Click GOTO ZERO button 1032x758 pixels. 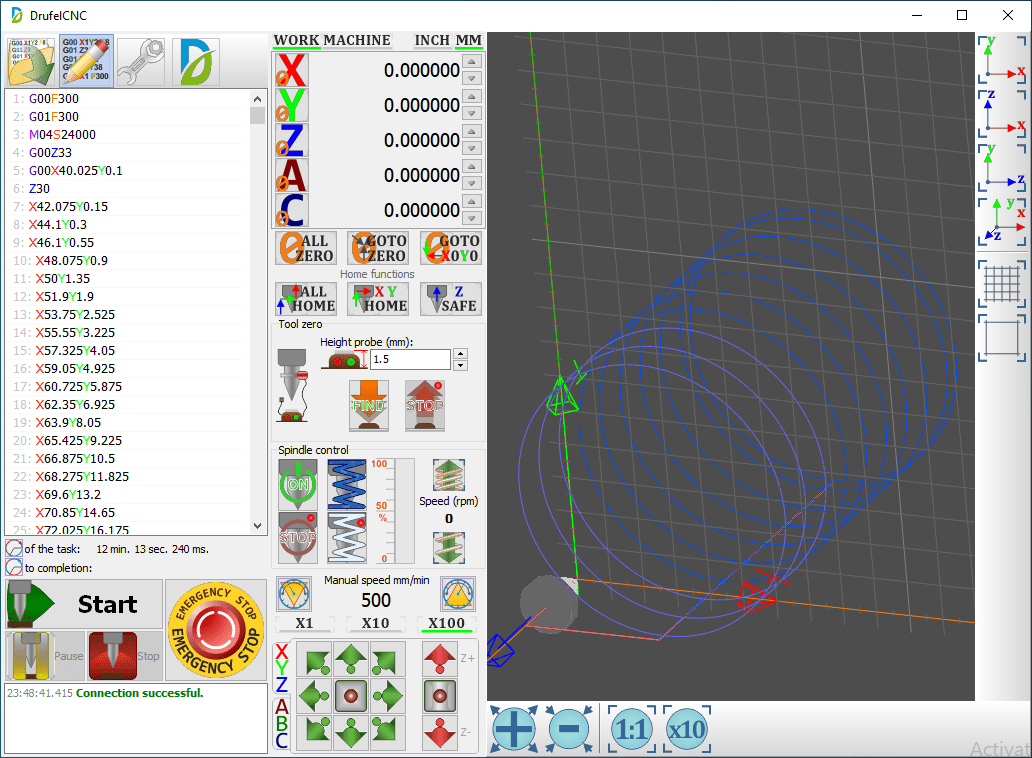378,247
